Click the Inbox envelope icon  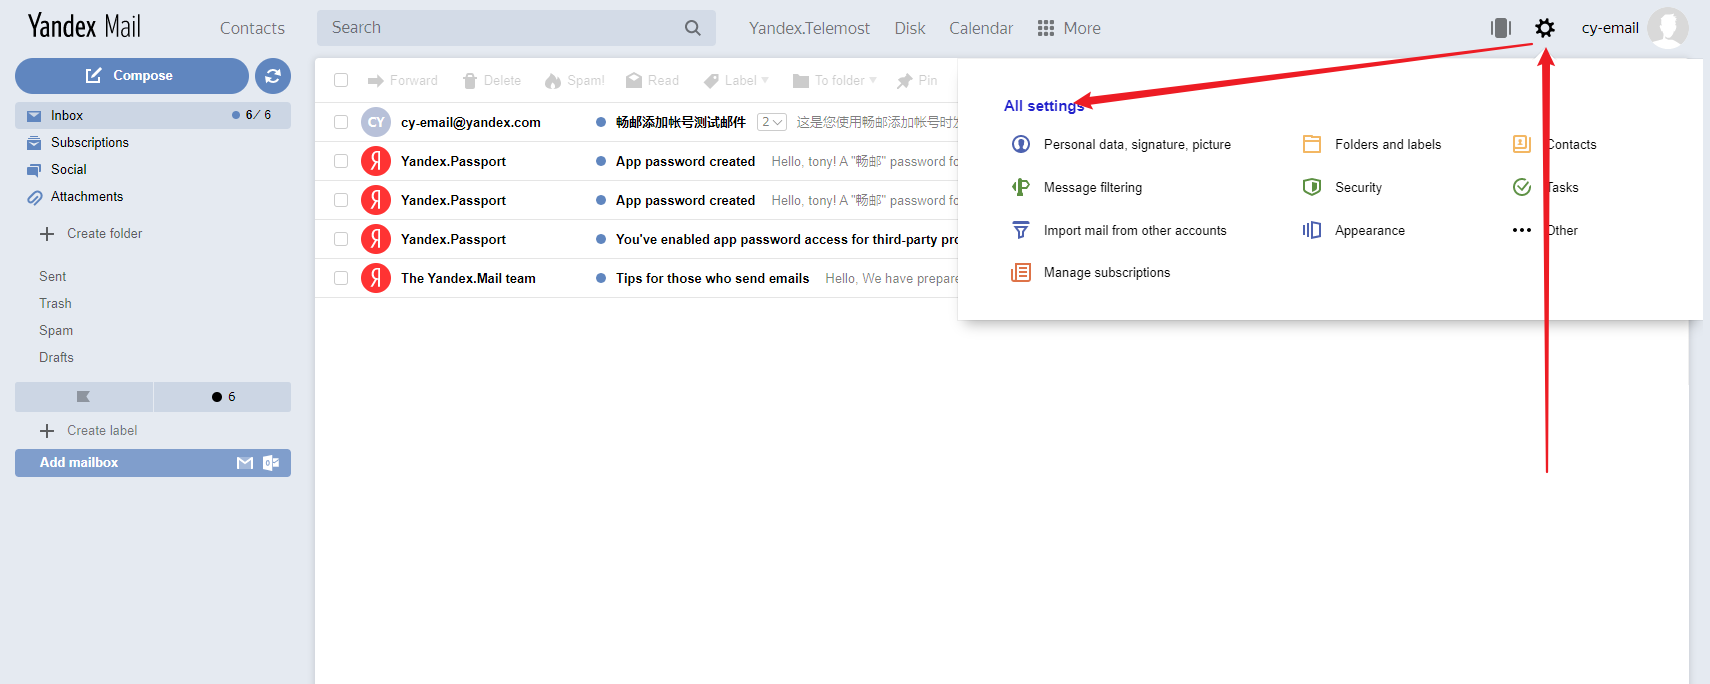click(34, 116)
